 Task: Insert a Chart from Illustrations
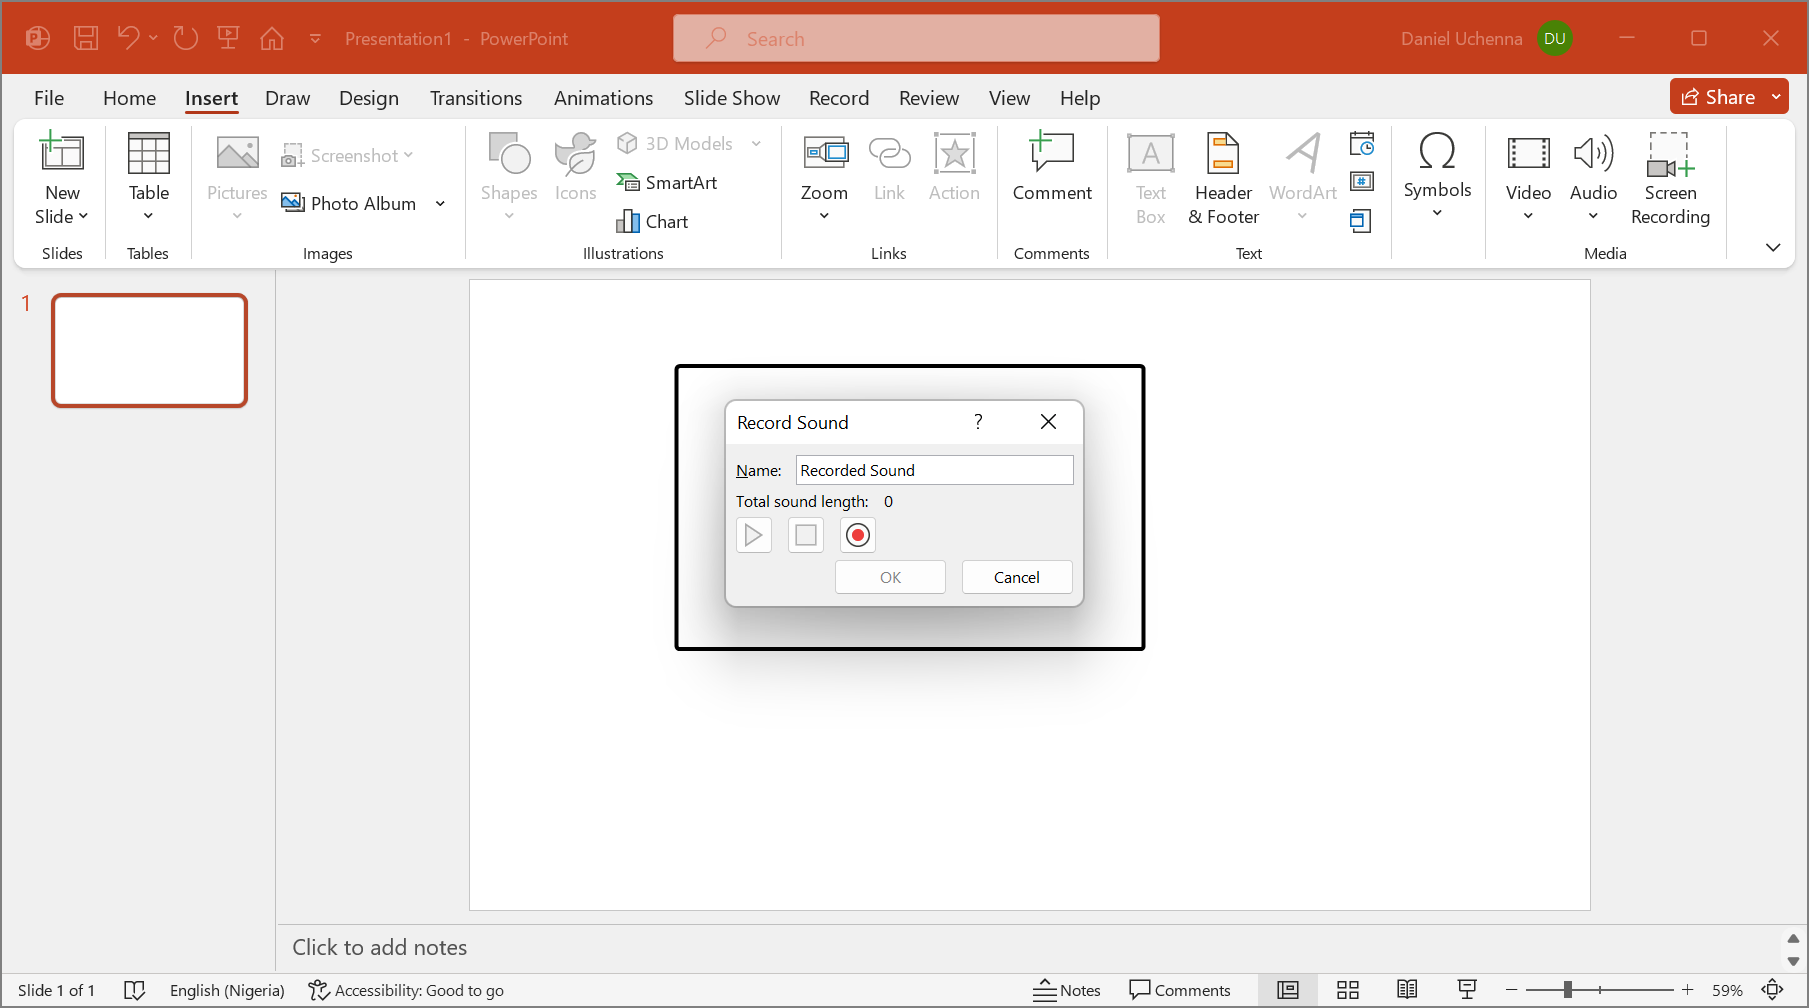click(x=653, y=221)
